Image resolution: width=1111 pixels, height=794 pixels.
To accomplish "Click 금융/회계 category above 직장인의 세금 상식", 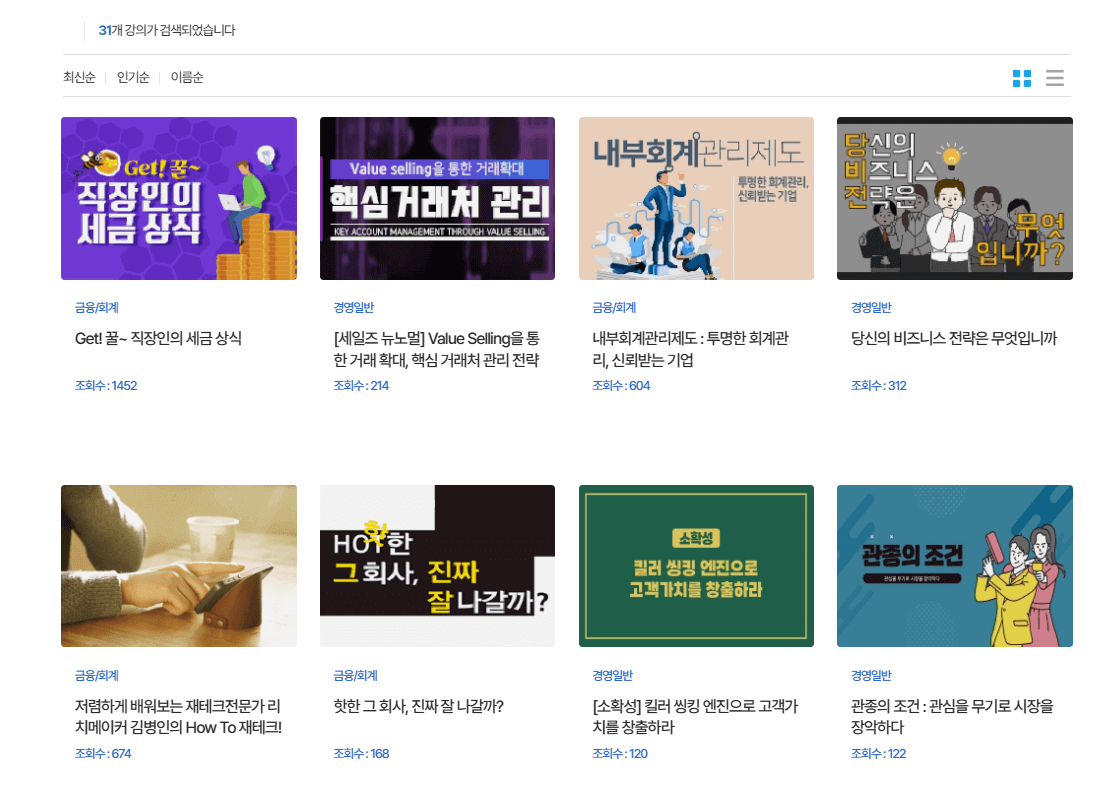I will pyautogui.click(x=97, y=307).
